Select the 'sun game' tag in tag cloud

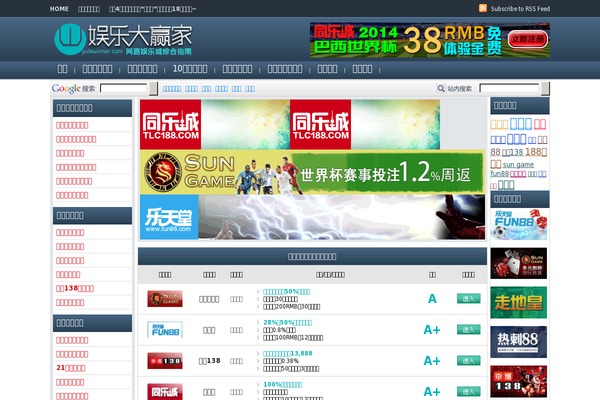[x=518, y=165]
